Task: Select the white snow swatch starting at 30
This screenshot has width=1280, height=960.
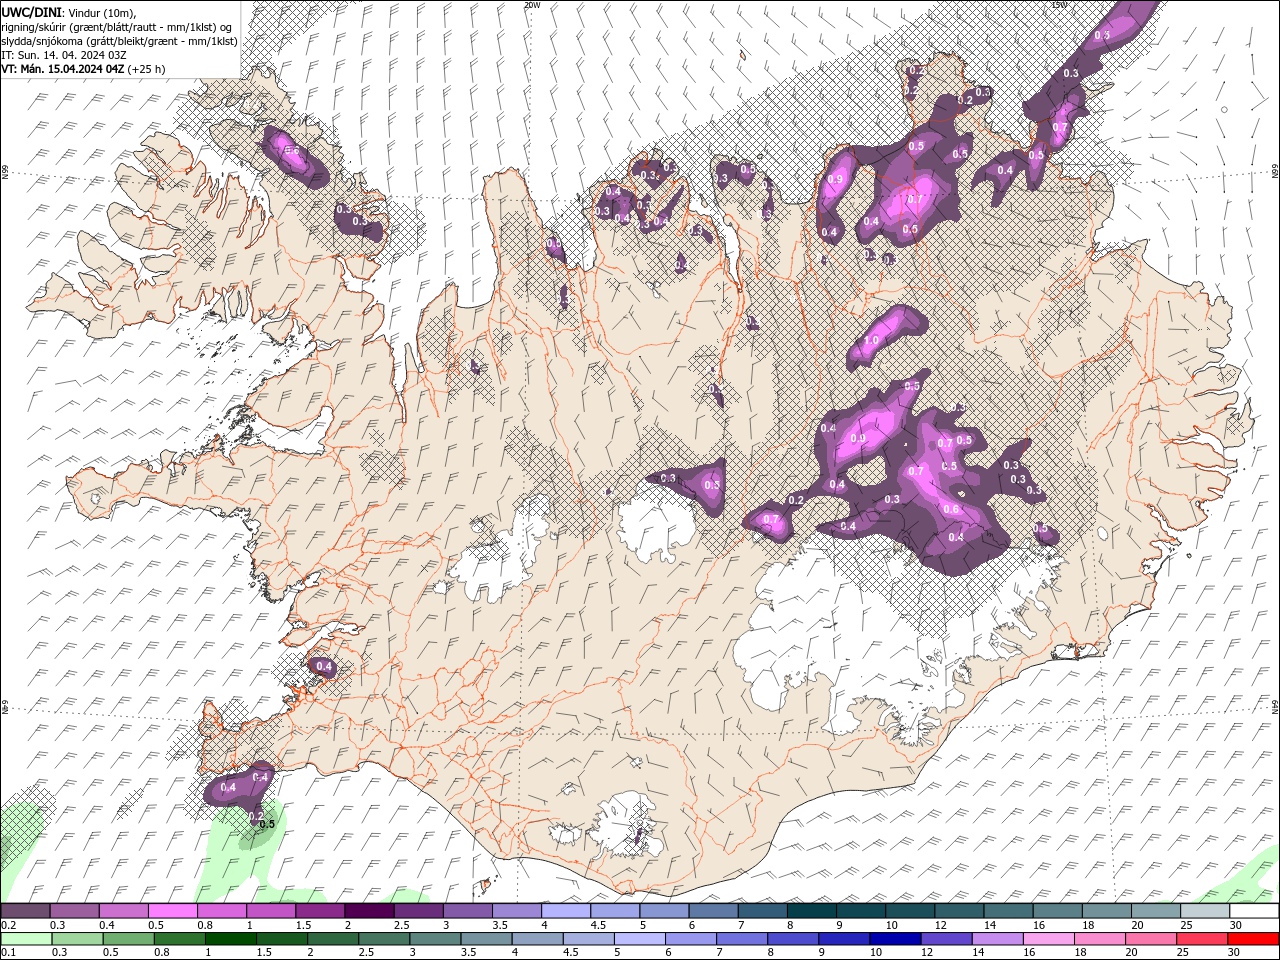Action: tap(1254, 911)
